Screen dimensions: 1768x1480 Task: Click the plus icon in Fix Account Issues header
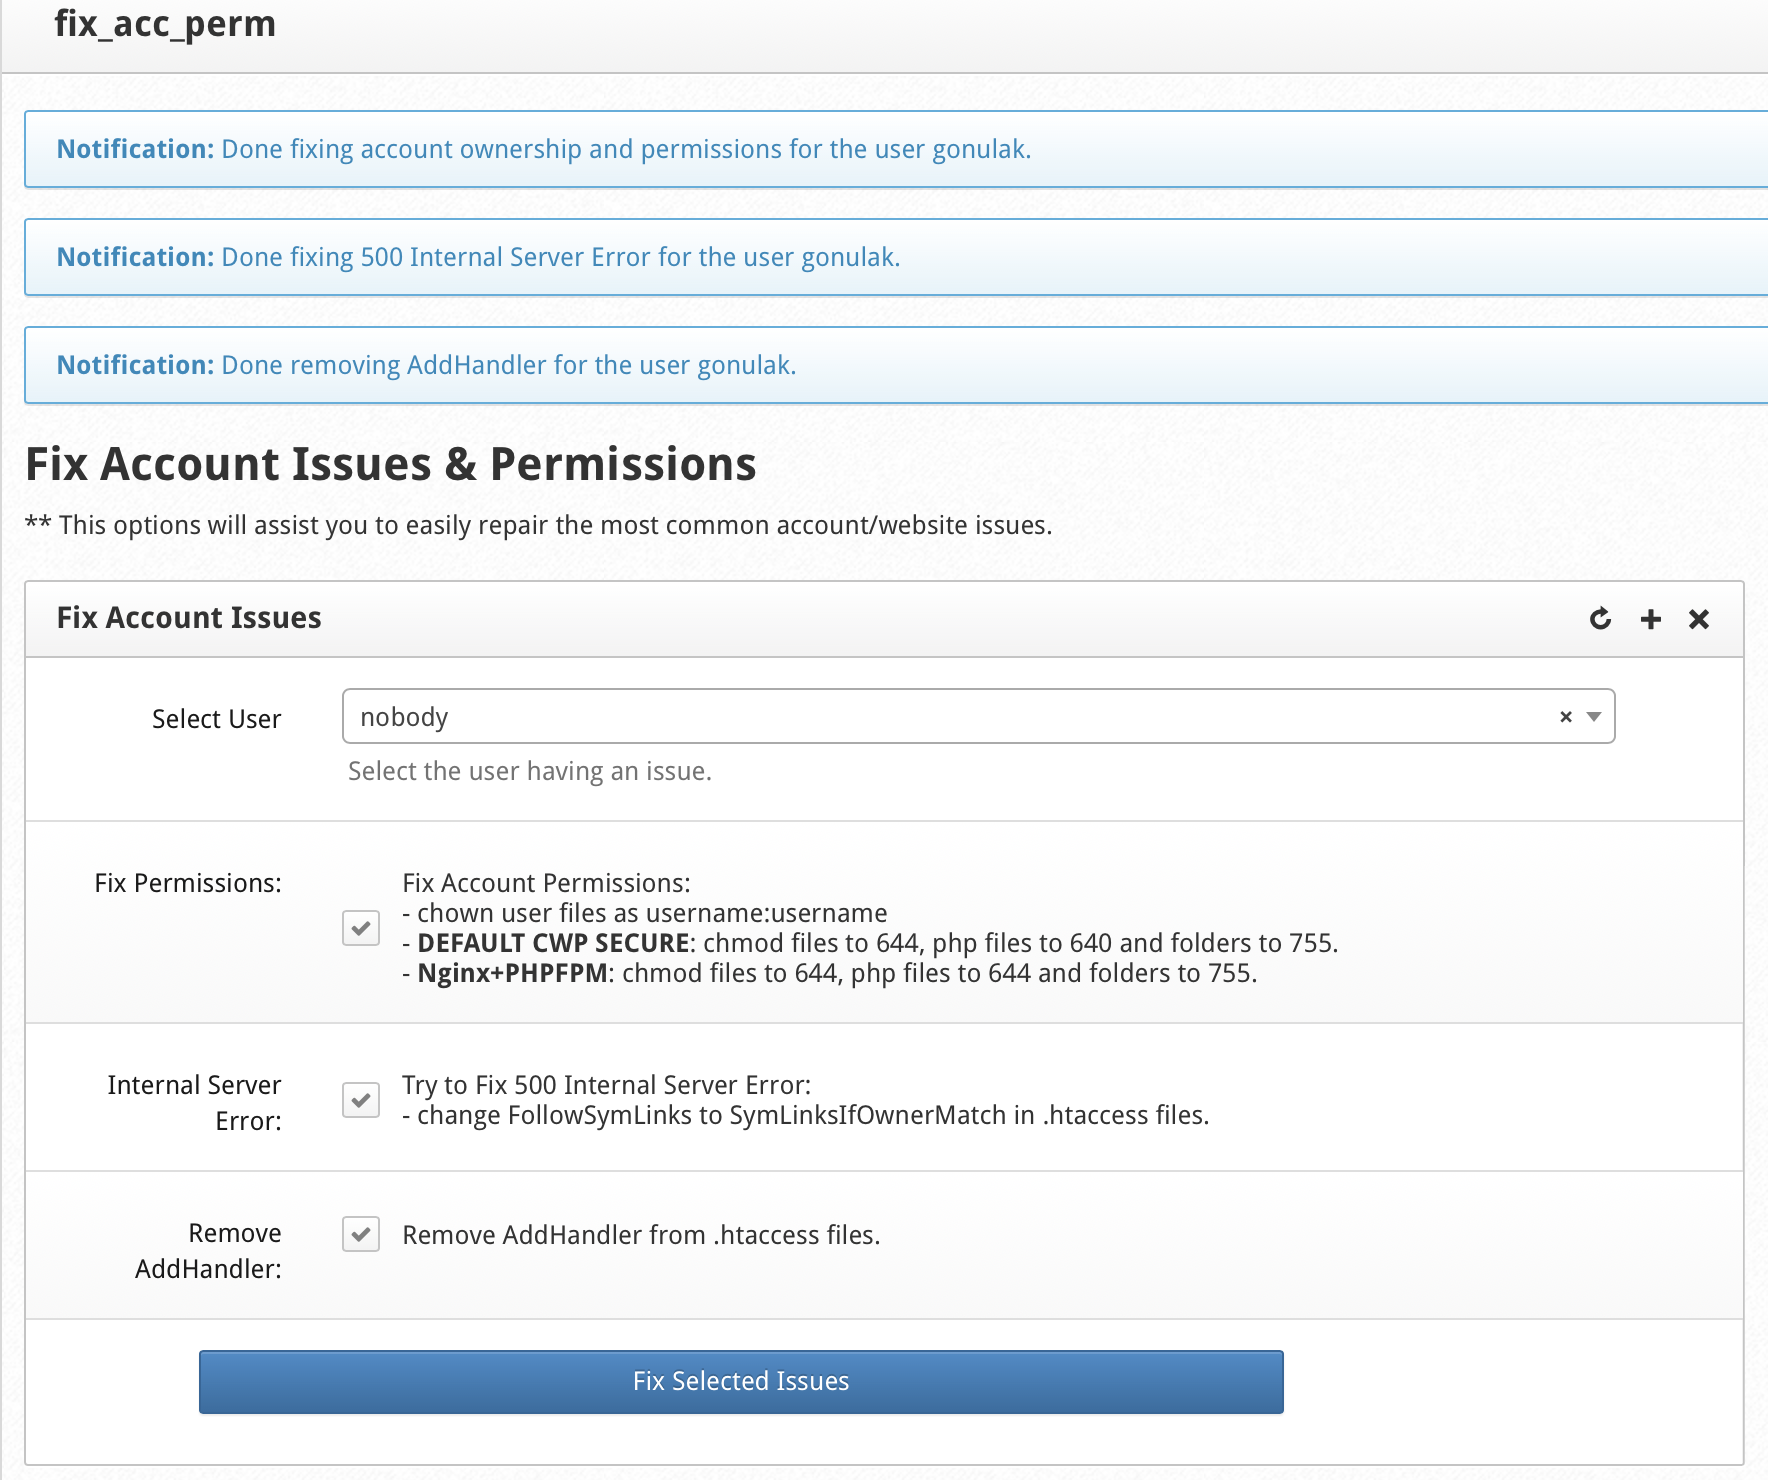[1651, 619]
